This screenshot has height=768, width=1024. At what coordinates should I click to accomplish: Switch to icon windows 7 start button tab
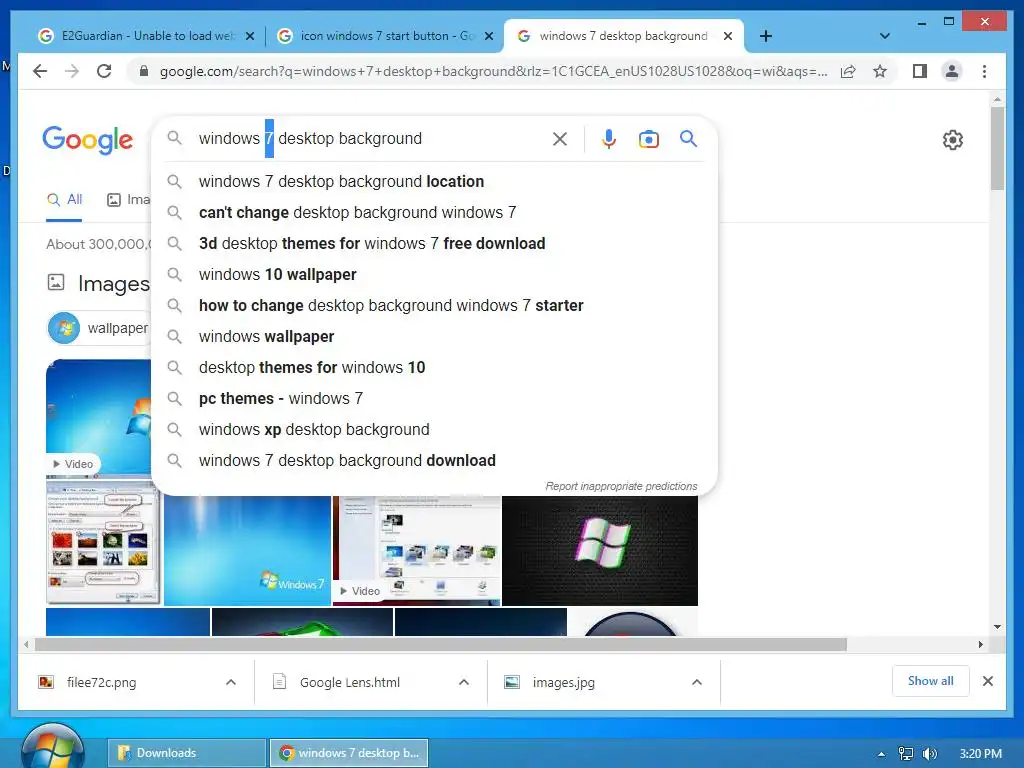[385, 36]
